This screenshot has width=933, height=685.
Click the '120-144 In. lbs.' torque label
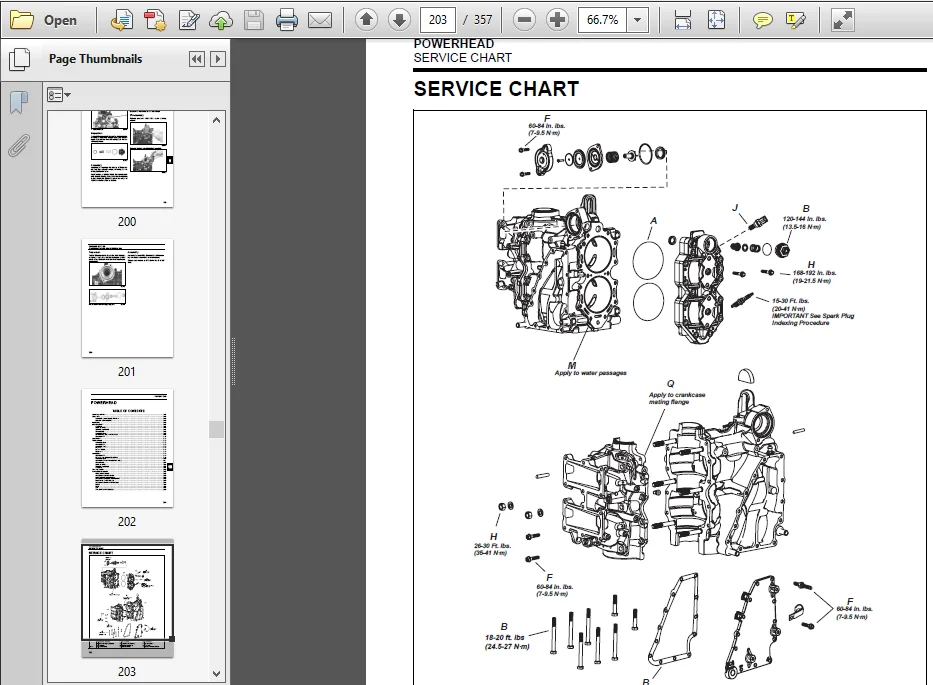tap(804, 219)
